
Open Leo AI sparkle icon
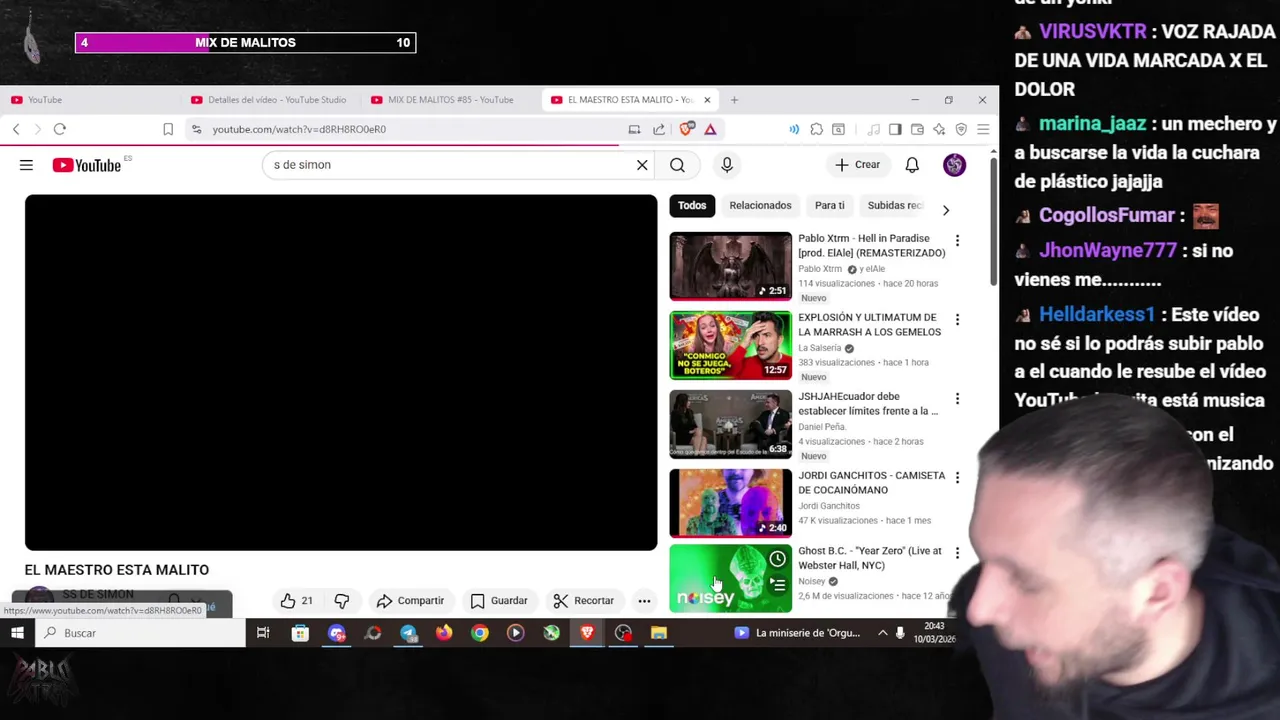(x=939, y=129)
